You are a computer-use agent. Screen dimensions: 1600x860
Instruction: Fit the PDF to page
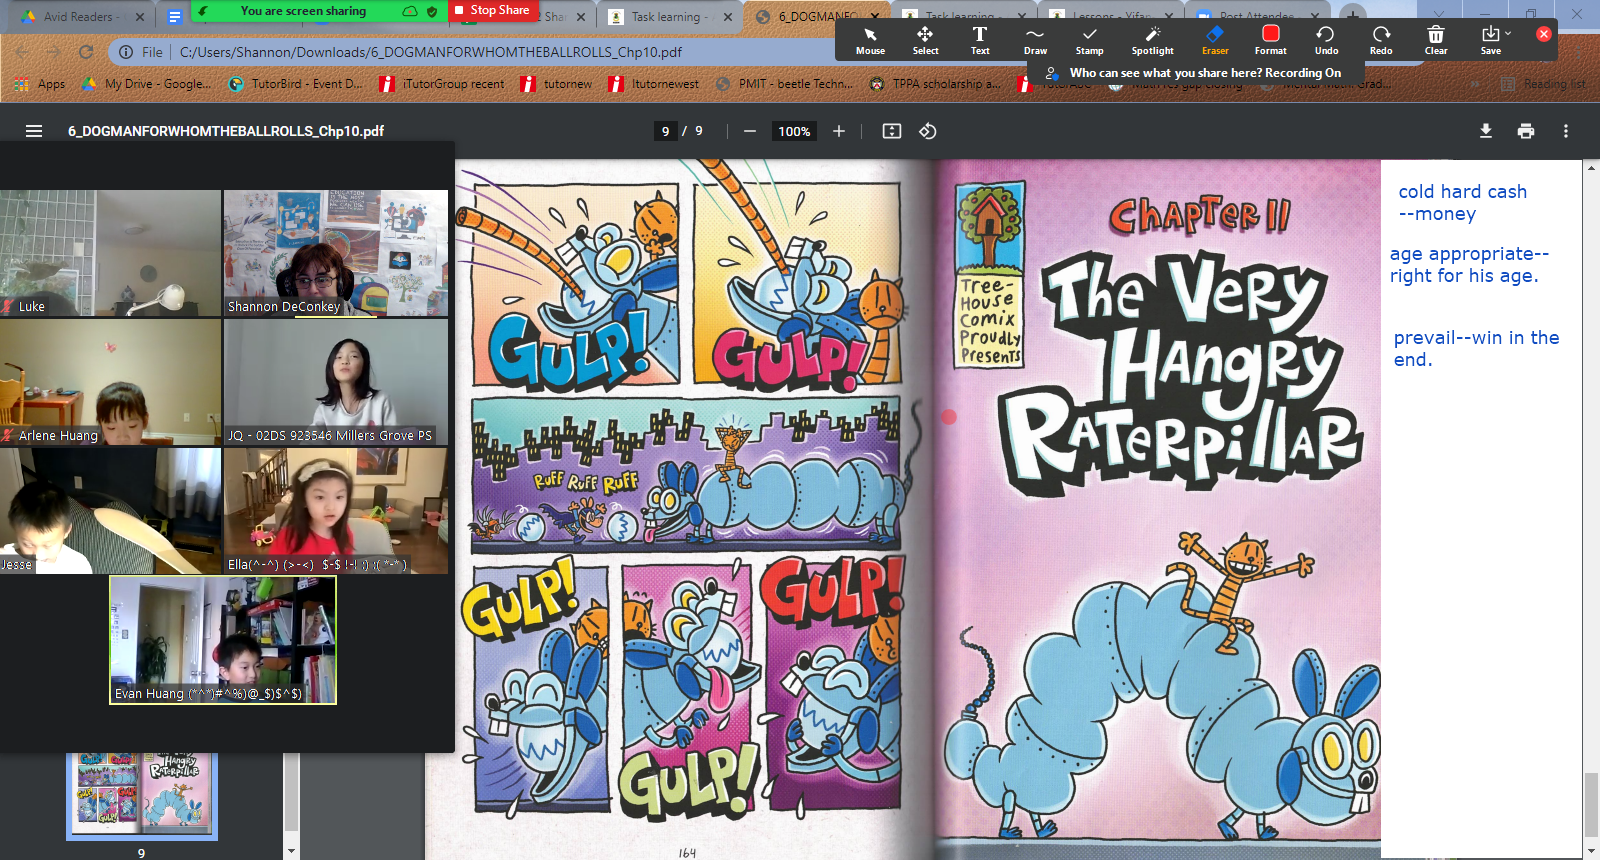892,131
